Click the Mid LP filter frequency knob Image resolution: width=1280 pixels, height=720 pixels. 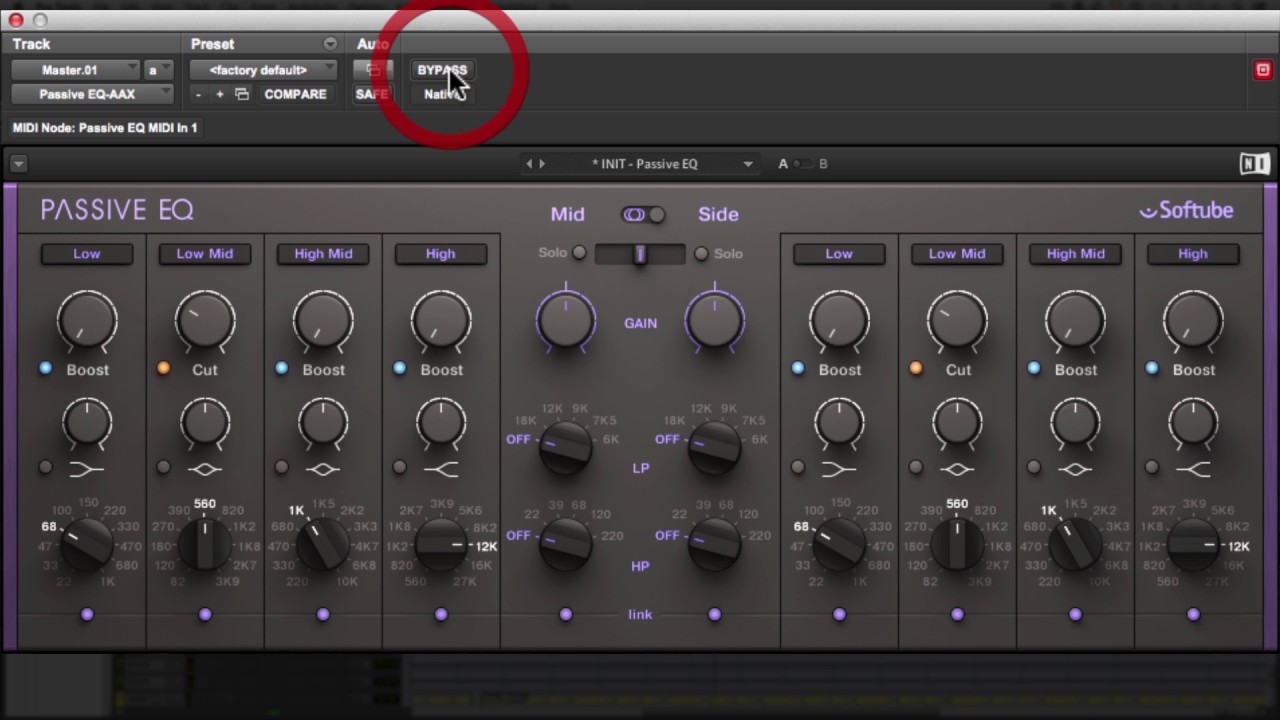(x=566, y=446)
